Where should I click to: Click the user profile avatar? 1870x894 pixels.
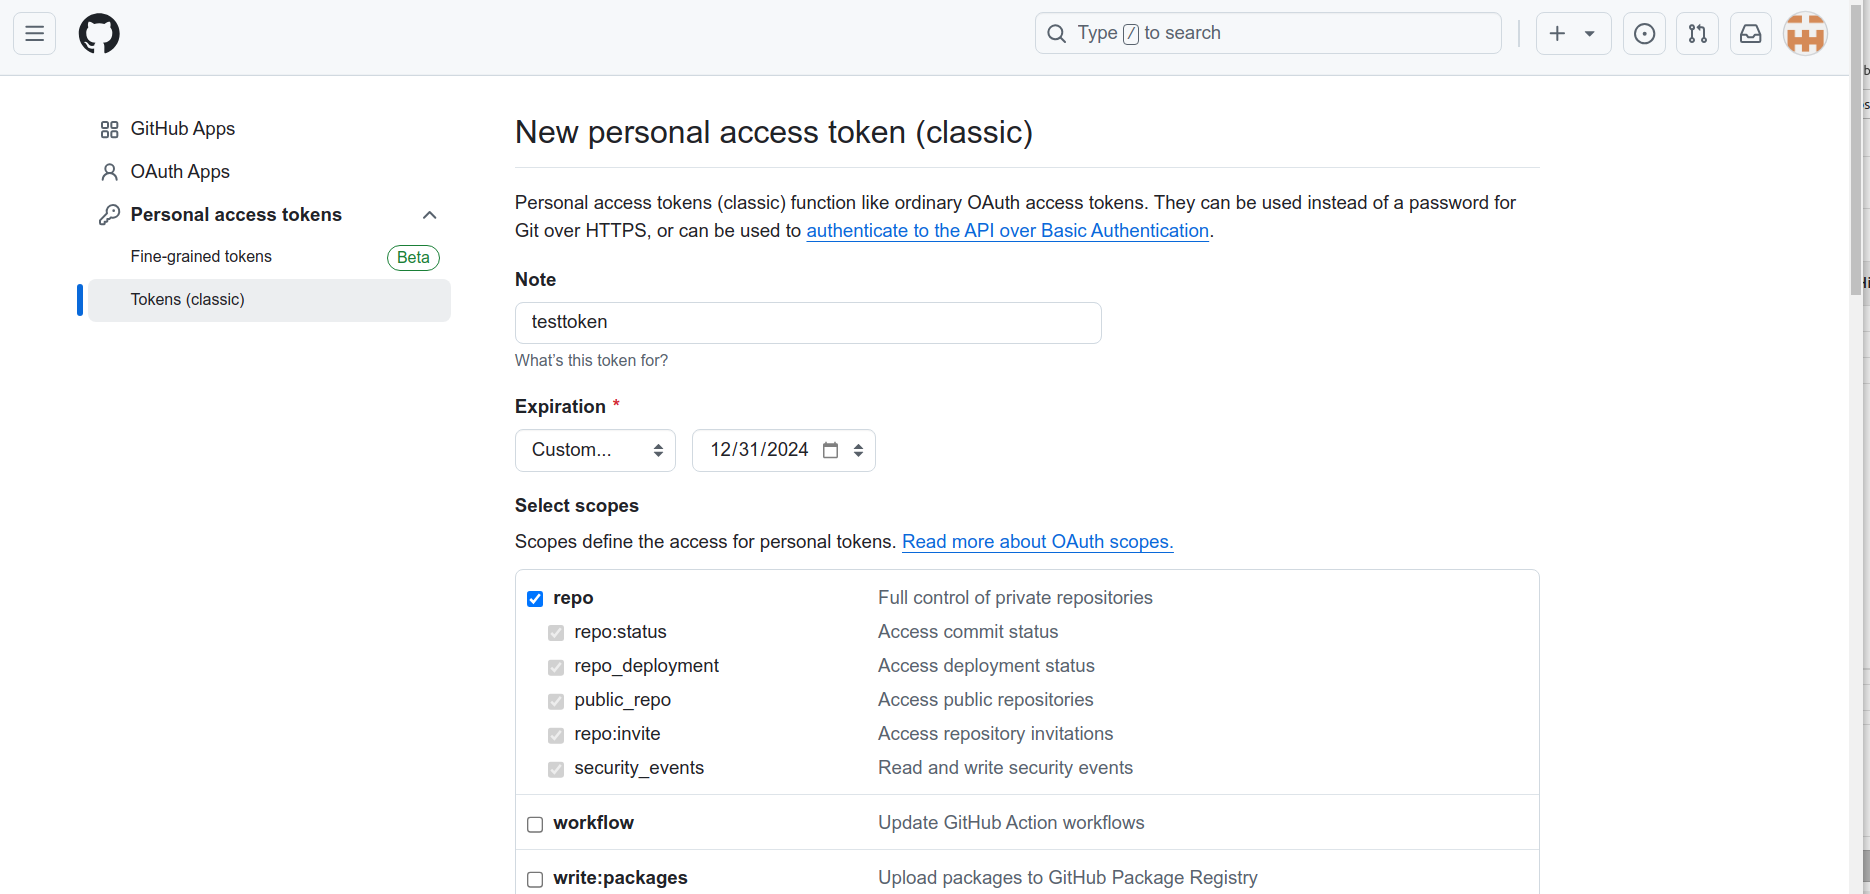[1805, 34]
